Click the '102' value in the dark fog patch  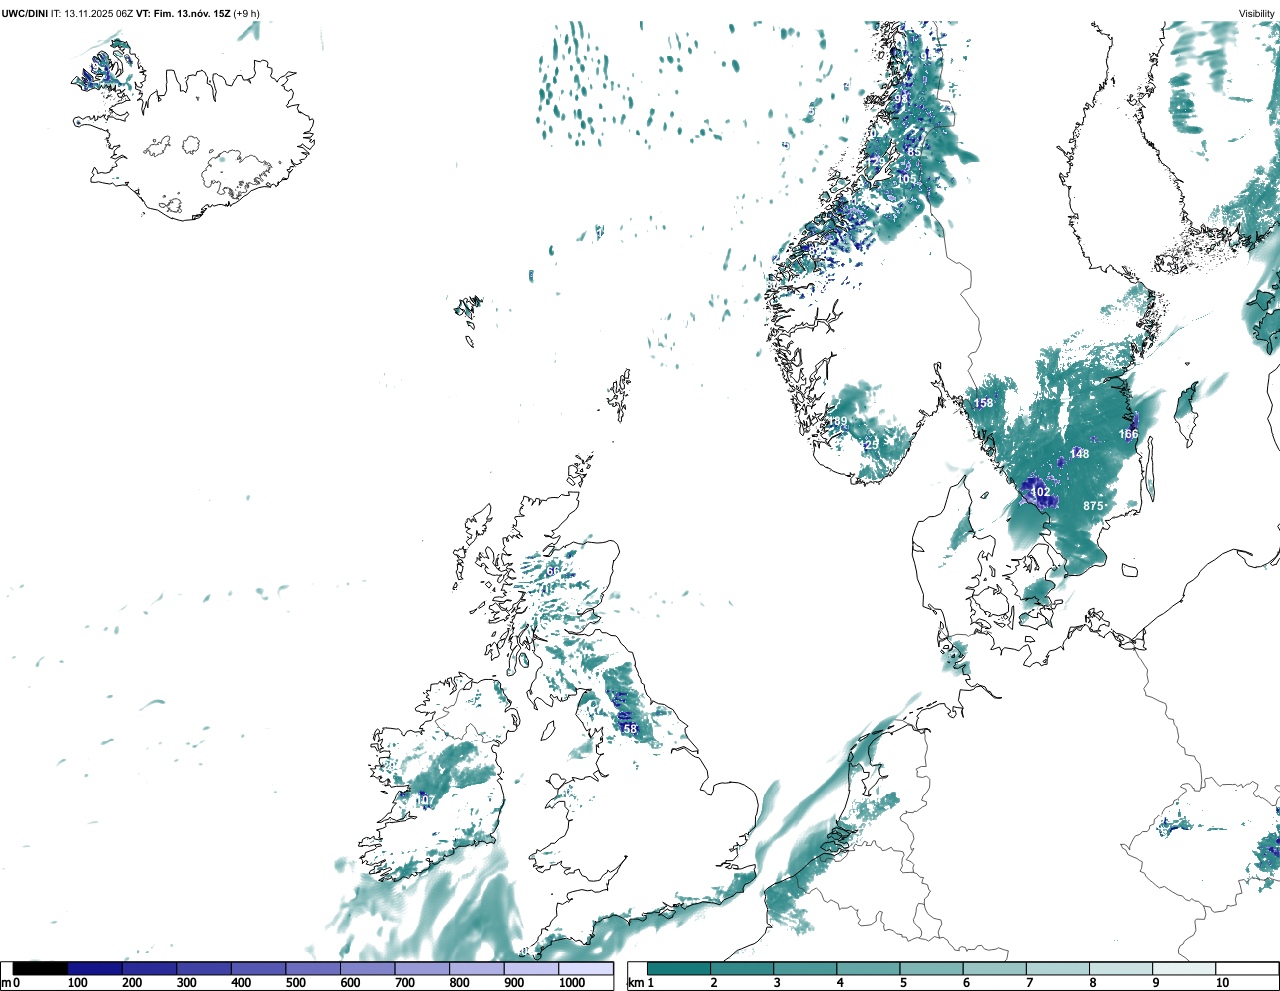tap(1040, 492)
